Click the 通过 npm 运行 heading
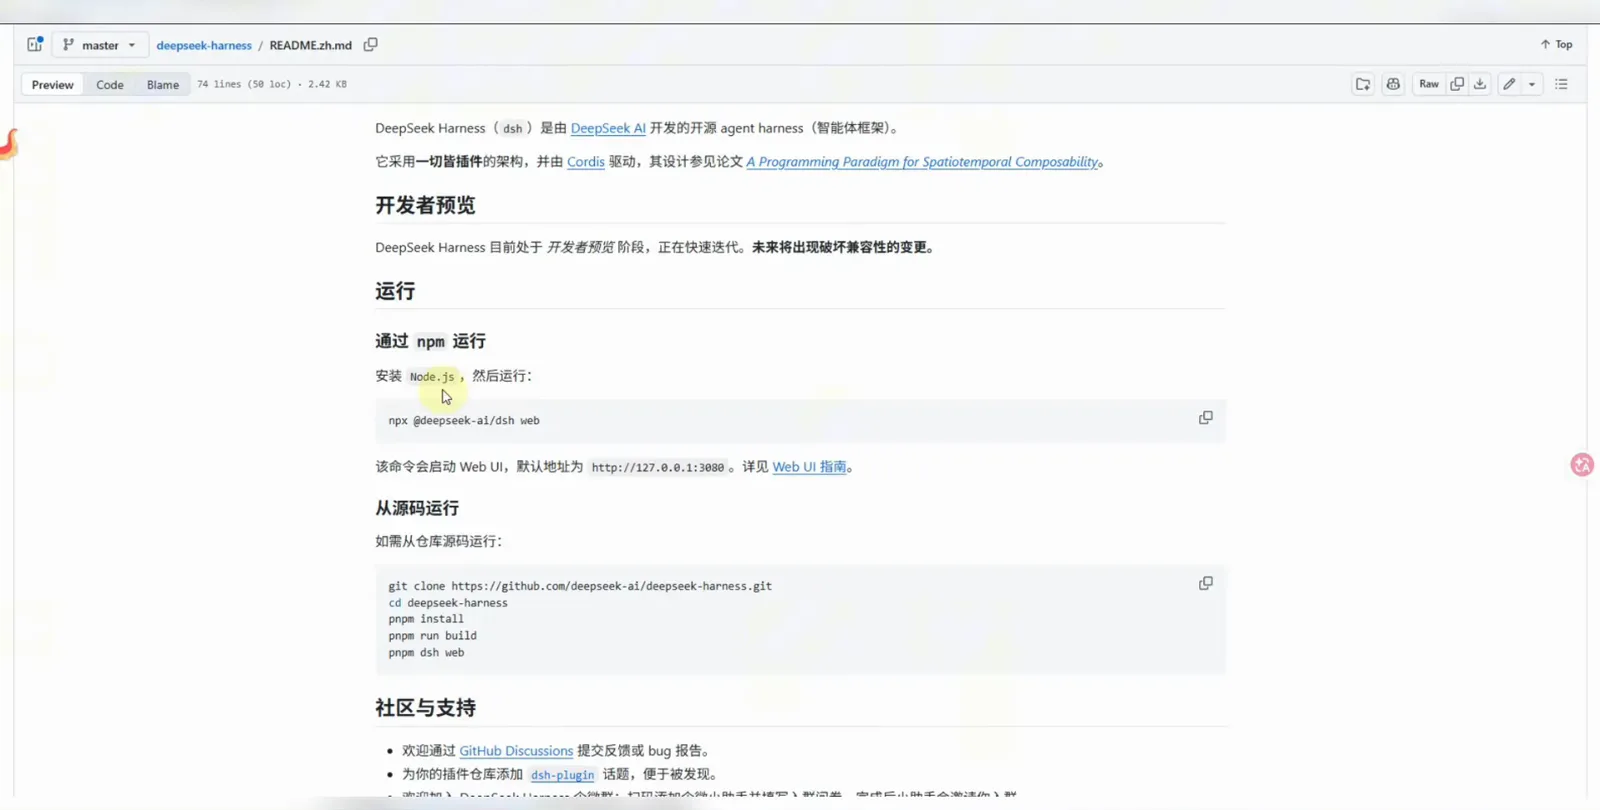 430,341
